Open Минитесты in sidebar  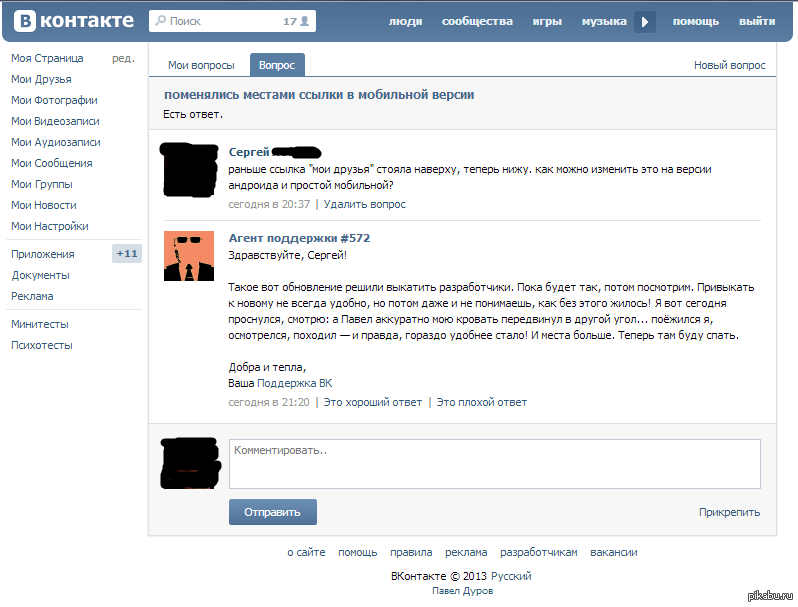pos(40,324)
